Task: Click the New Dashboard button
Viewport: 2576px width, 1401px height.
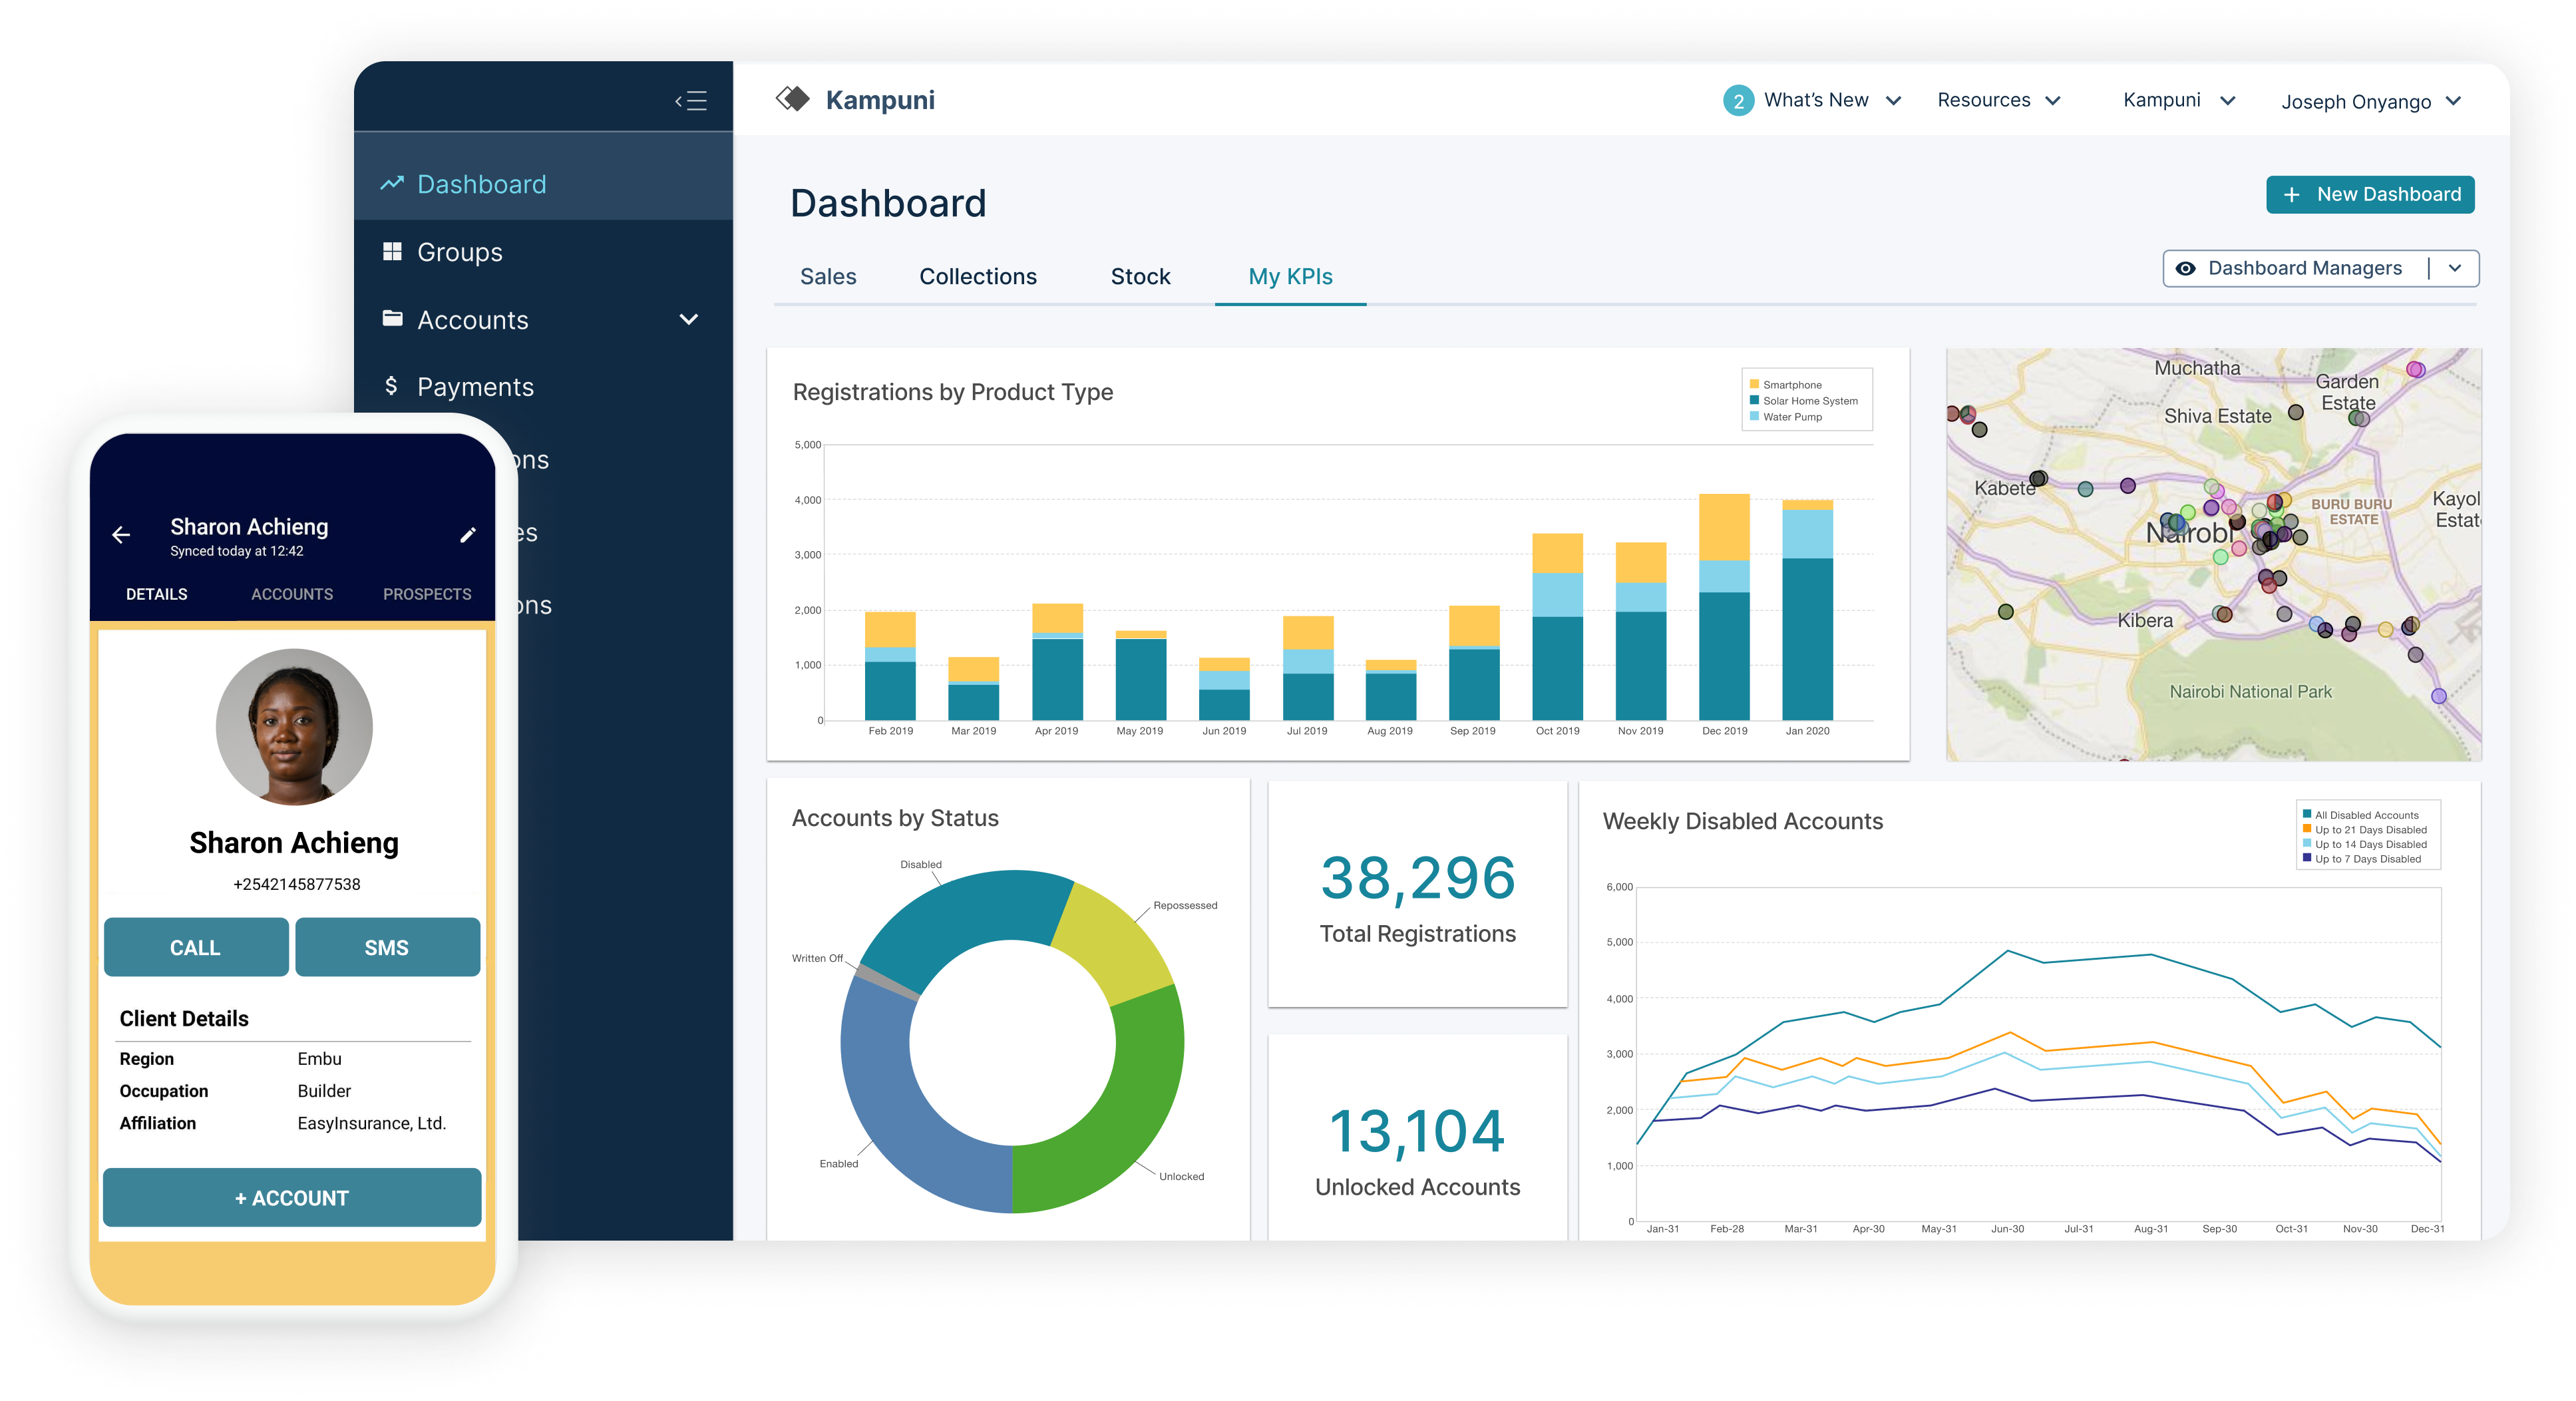Action: [x=2369, y=194]
